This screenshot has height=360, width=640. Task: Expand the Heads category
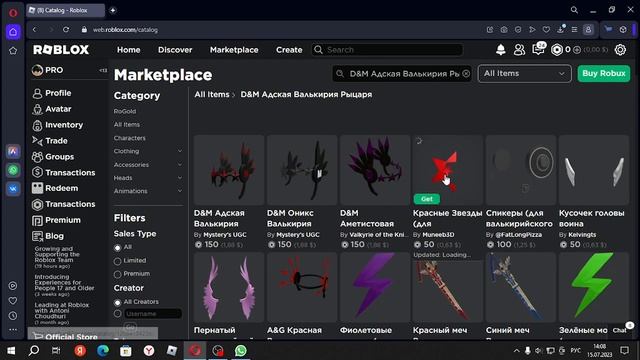pos(180,178)
